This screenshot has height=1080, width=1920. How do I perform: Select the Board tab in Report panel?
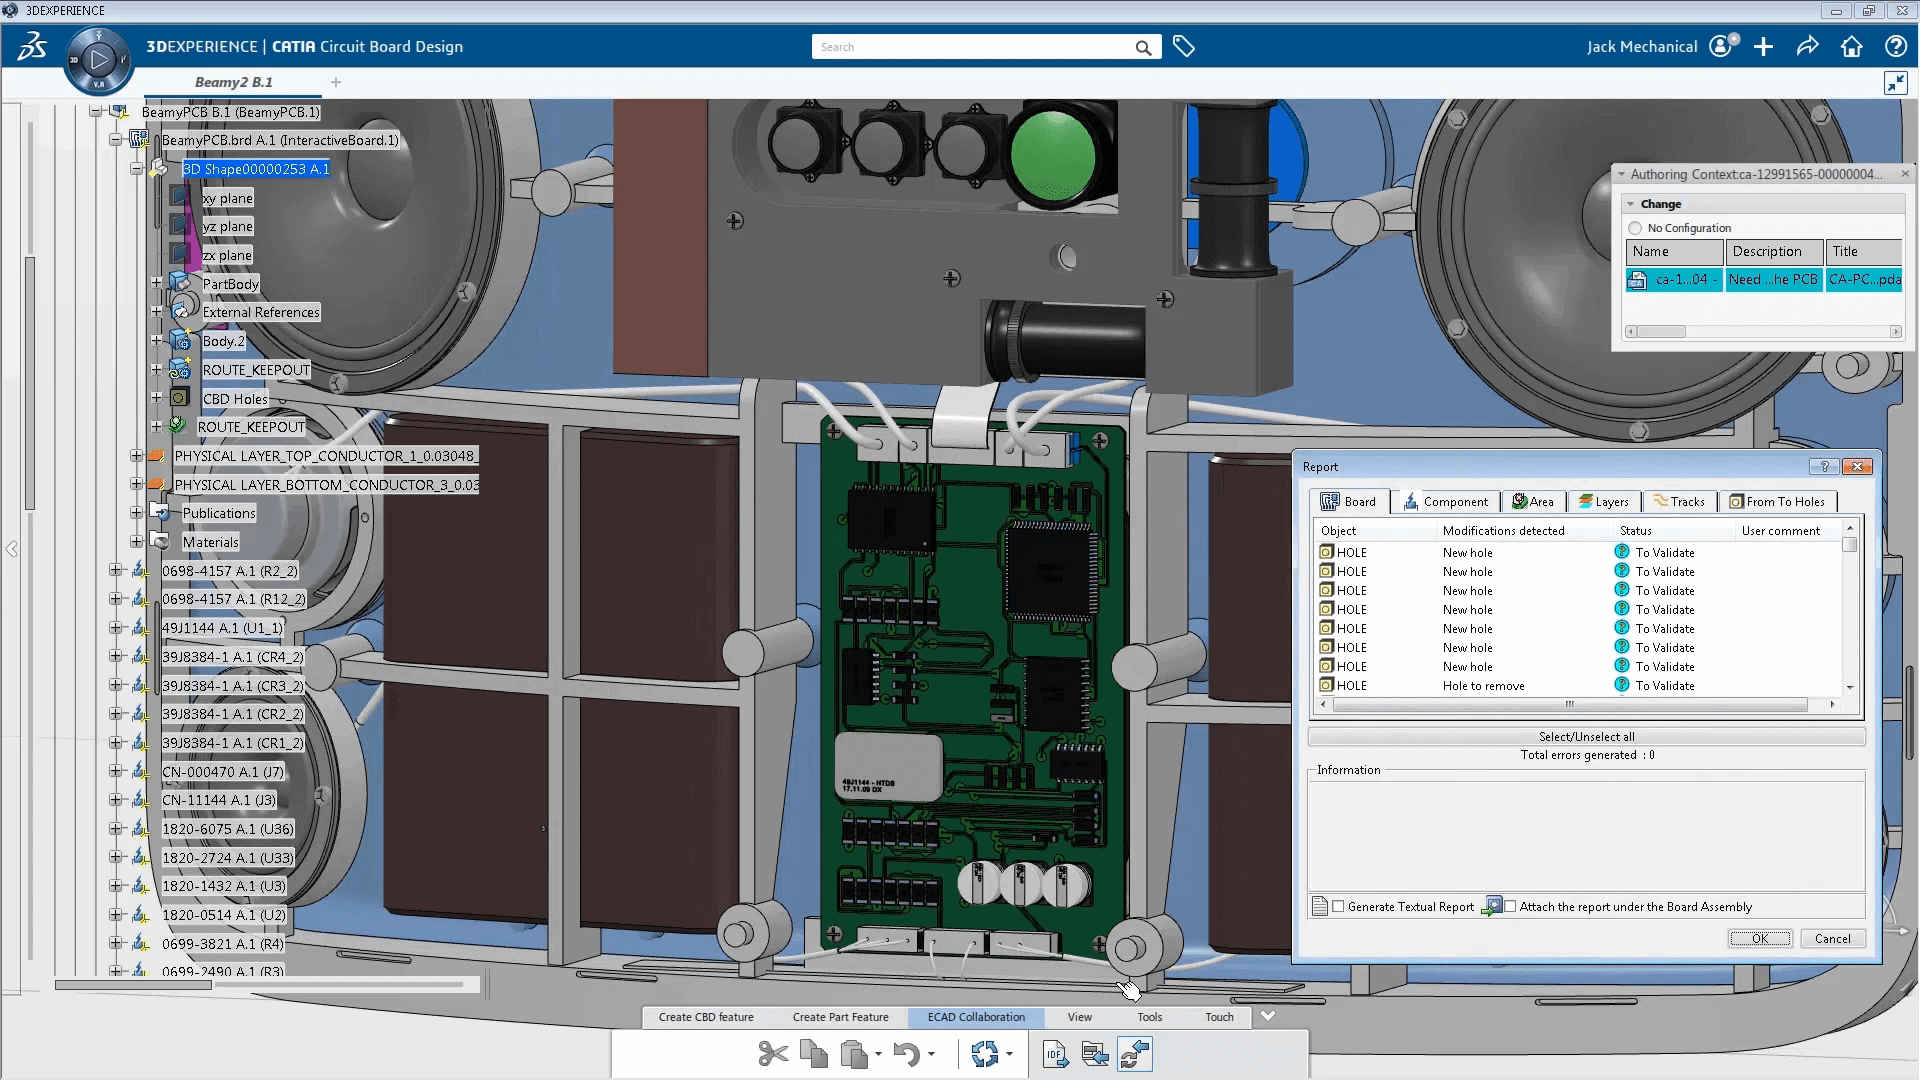coord(1350,501)
